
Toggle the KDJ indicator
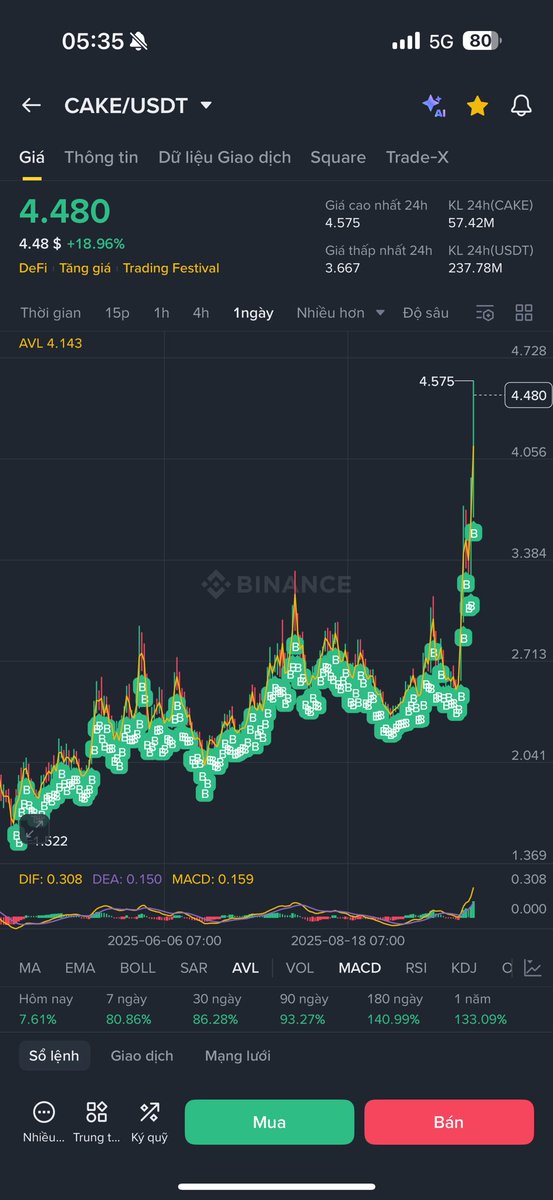[464, 968]
